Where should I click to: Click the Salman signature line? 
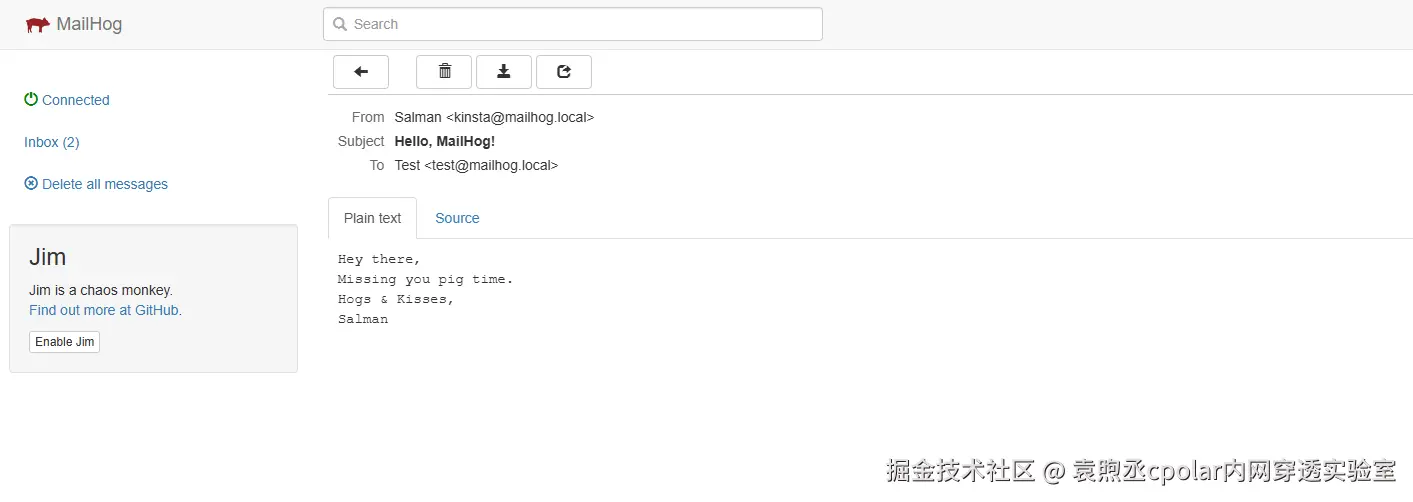click(363, 319)
